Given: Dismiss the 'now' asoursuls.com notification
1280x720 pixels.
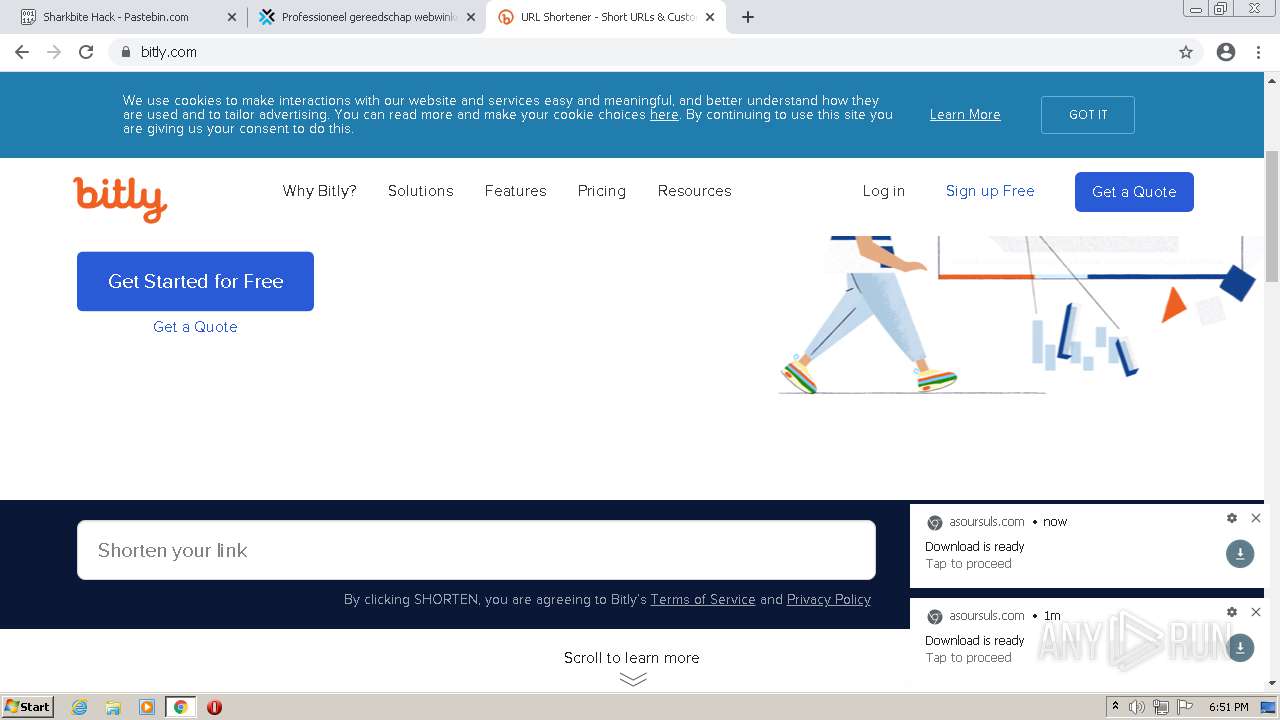Looking at the screenshot, I should (x=1256, y=518).
